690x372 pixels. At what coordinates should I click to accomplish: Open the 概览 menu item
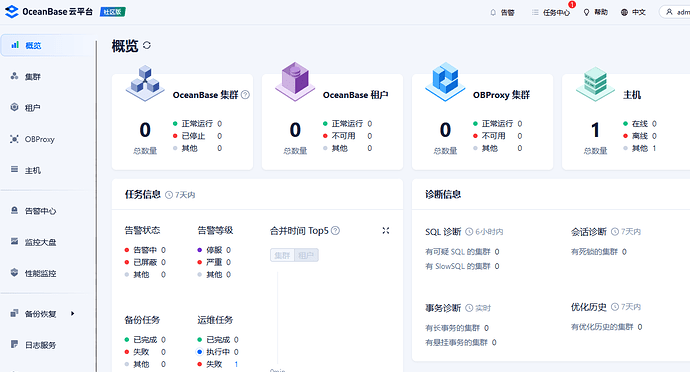click(x=47, y=45)
